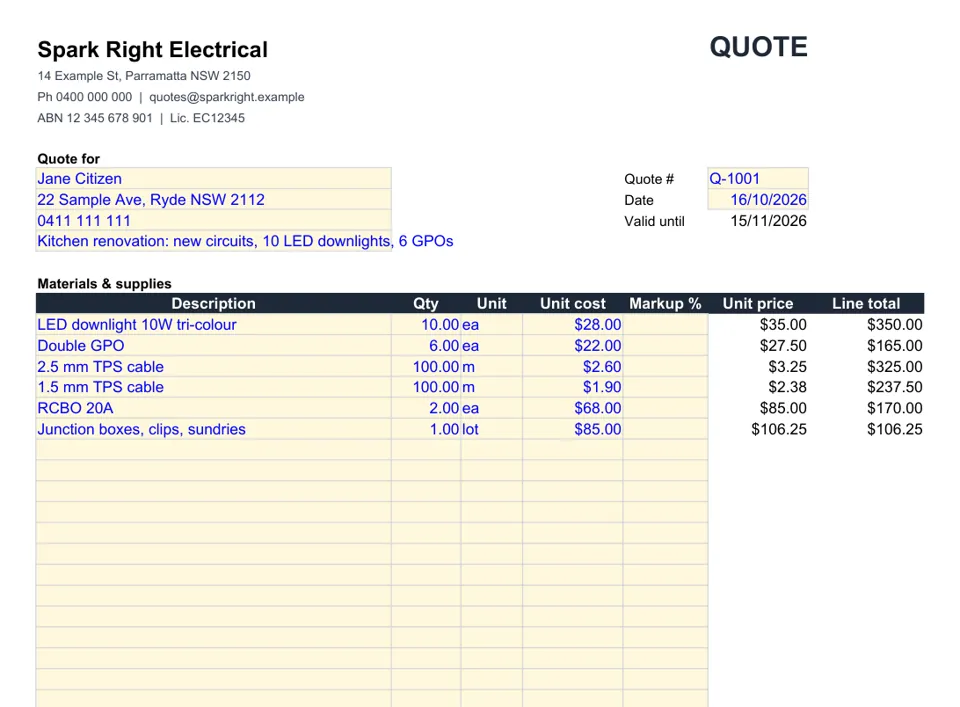
Task: Click the date cell 16/10/2026
Action: pyautogui.click(x=758, y=200)
